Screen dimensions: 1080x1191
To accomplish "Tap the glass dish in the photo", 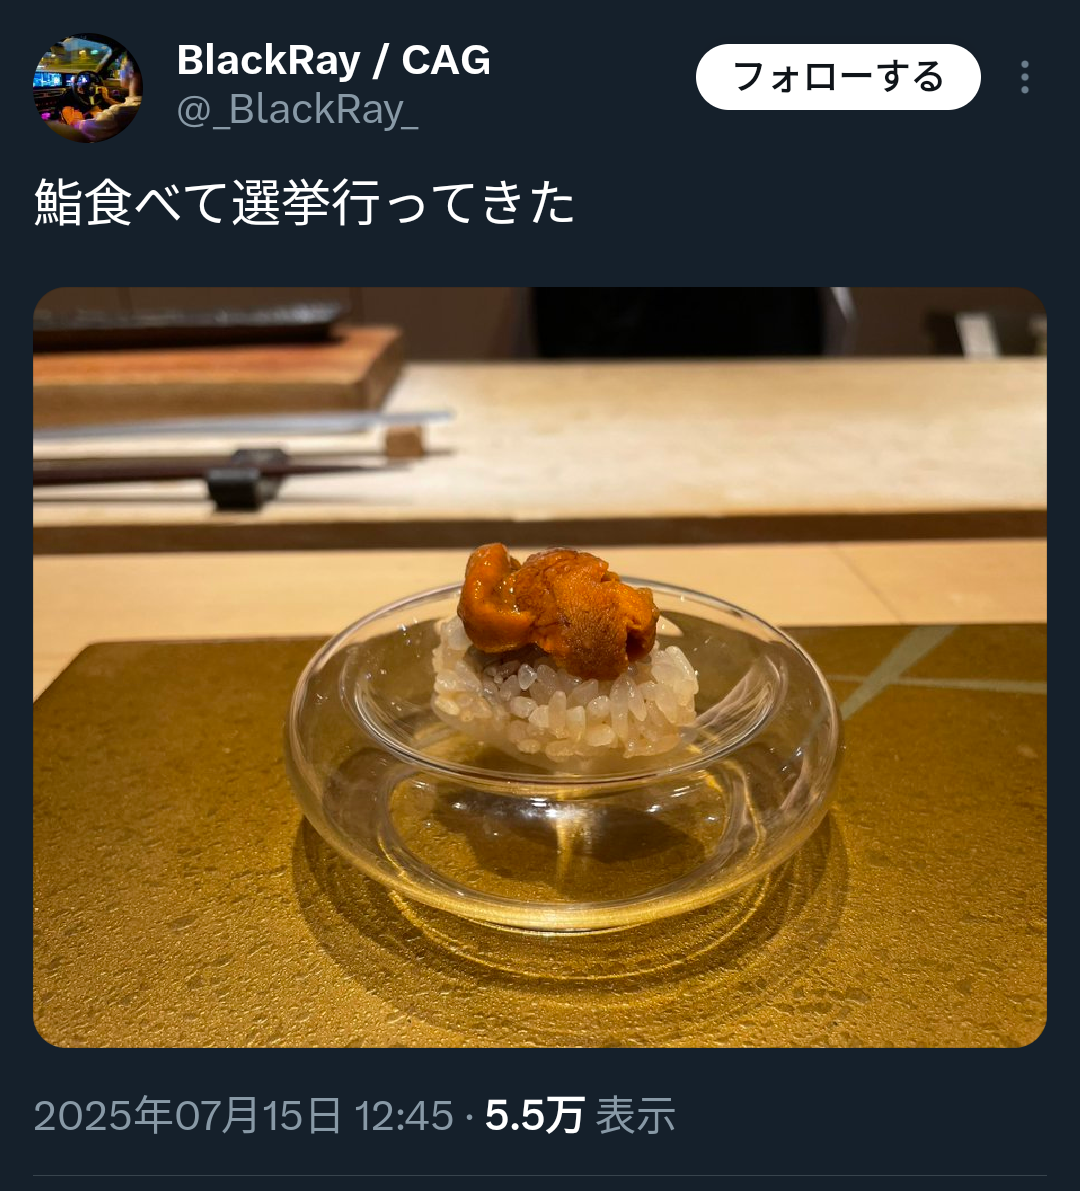I will pos(564,760).
